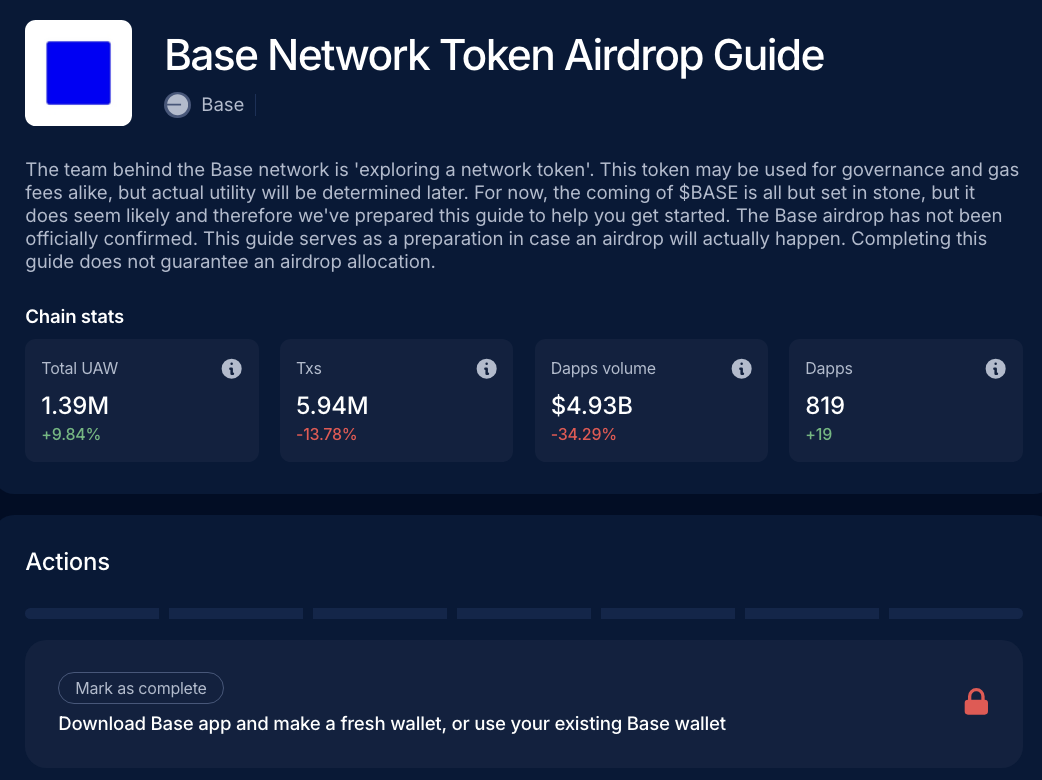Click the blue square Base logo
Screen dimensions: 1042x780
[79, 73]
